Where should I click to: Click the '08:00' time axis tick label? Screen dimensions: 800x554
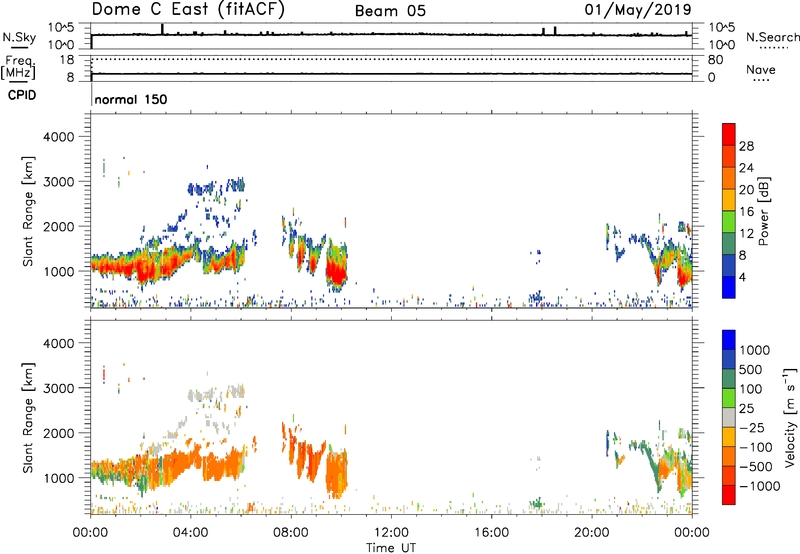click(291, 533)
